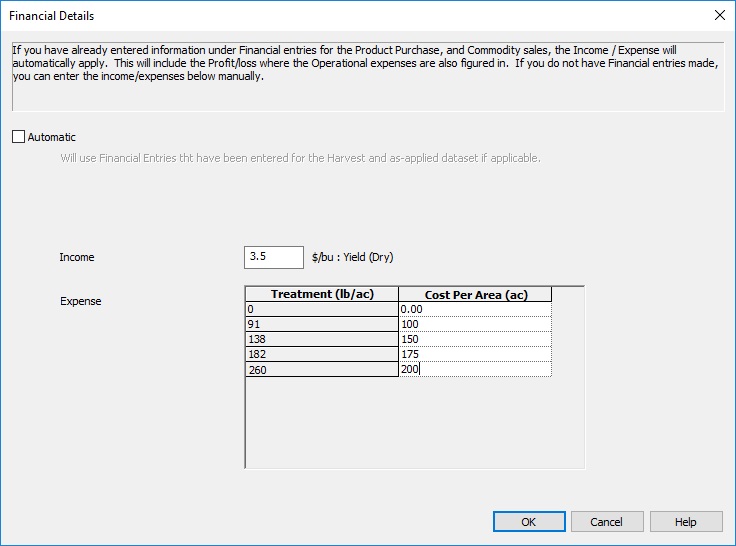Edit the cost cell showing 100
The height and width of the screenshot is (546, 736).
pyautogui.click(x=475, y=324)
